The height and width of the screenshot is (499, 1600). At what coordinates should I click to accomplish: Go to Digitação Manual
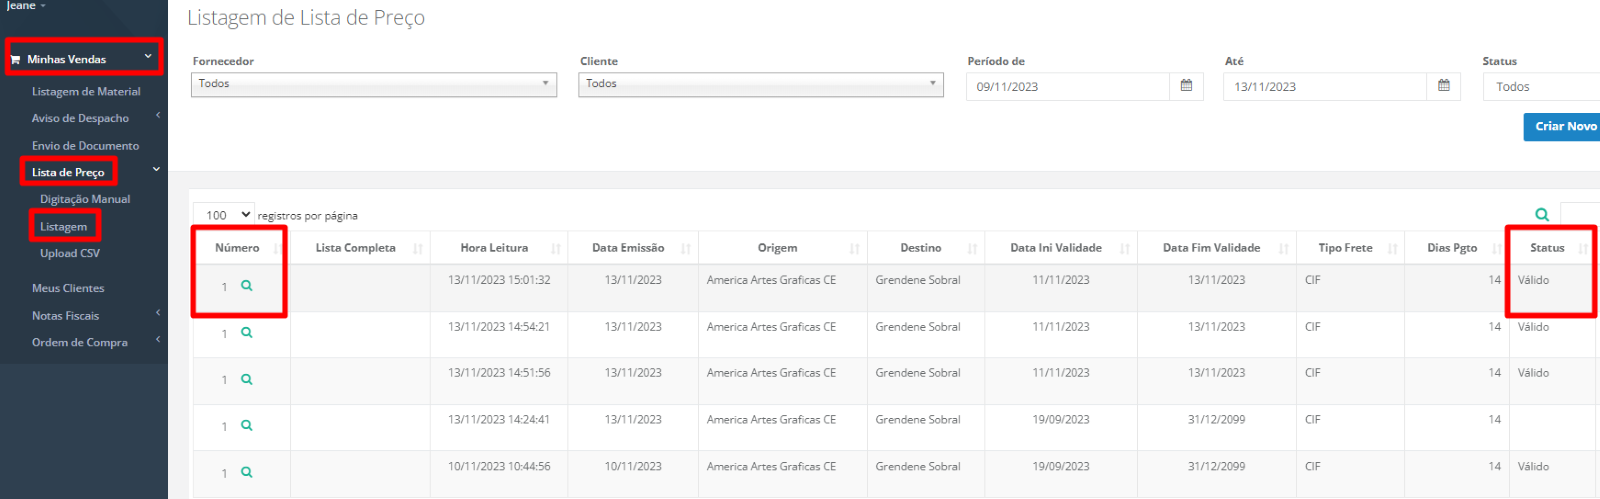[x=85, y=199]
